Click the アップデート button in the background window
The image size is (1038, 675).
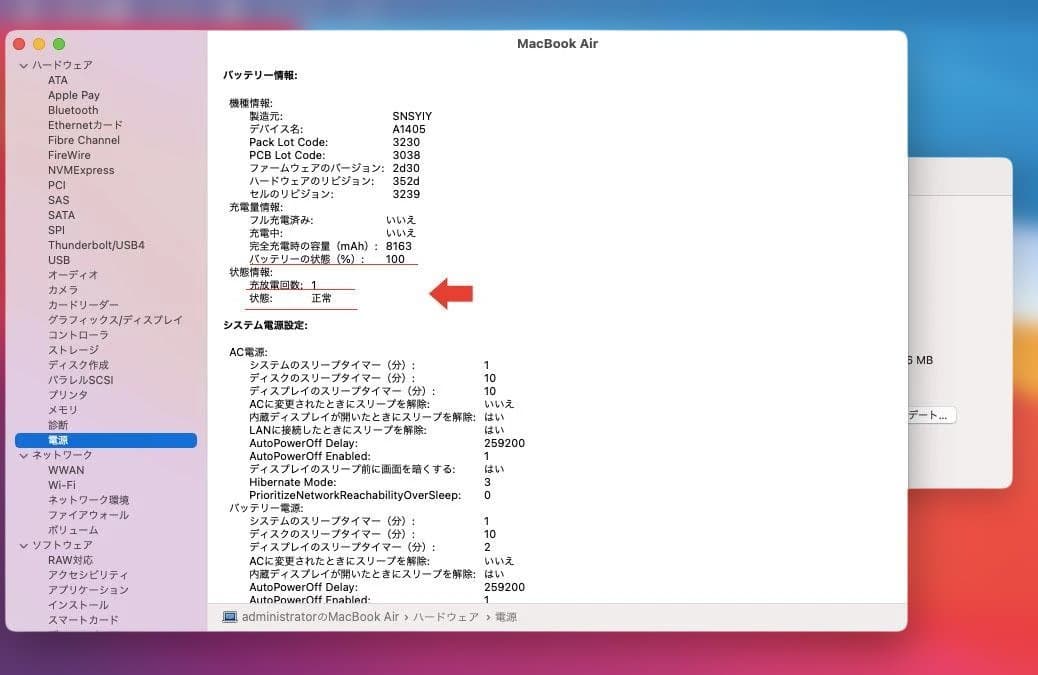coord(931,414)
